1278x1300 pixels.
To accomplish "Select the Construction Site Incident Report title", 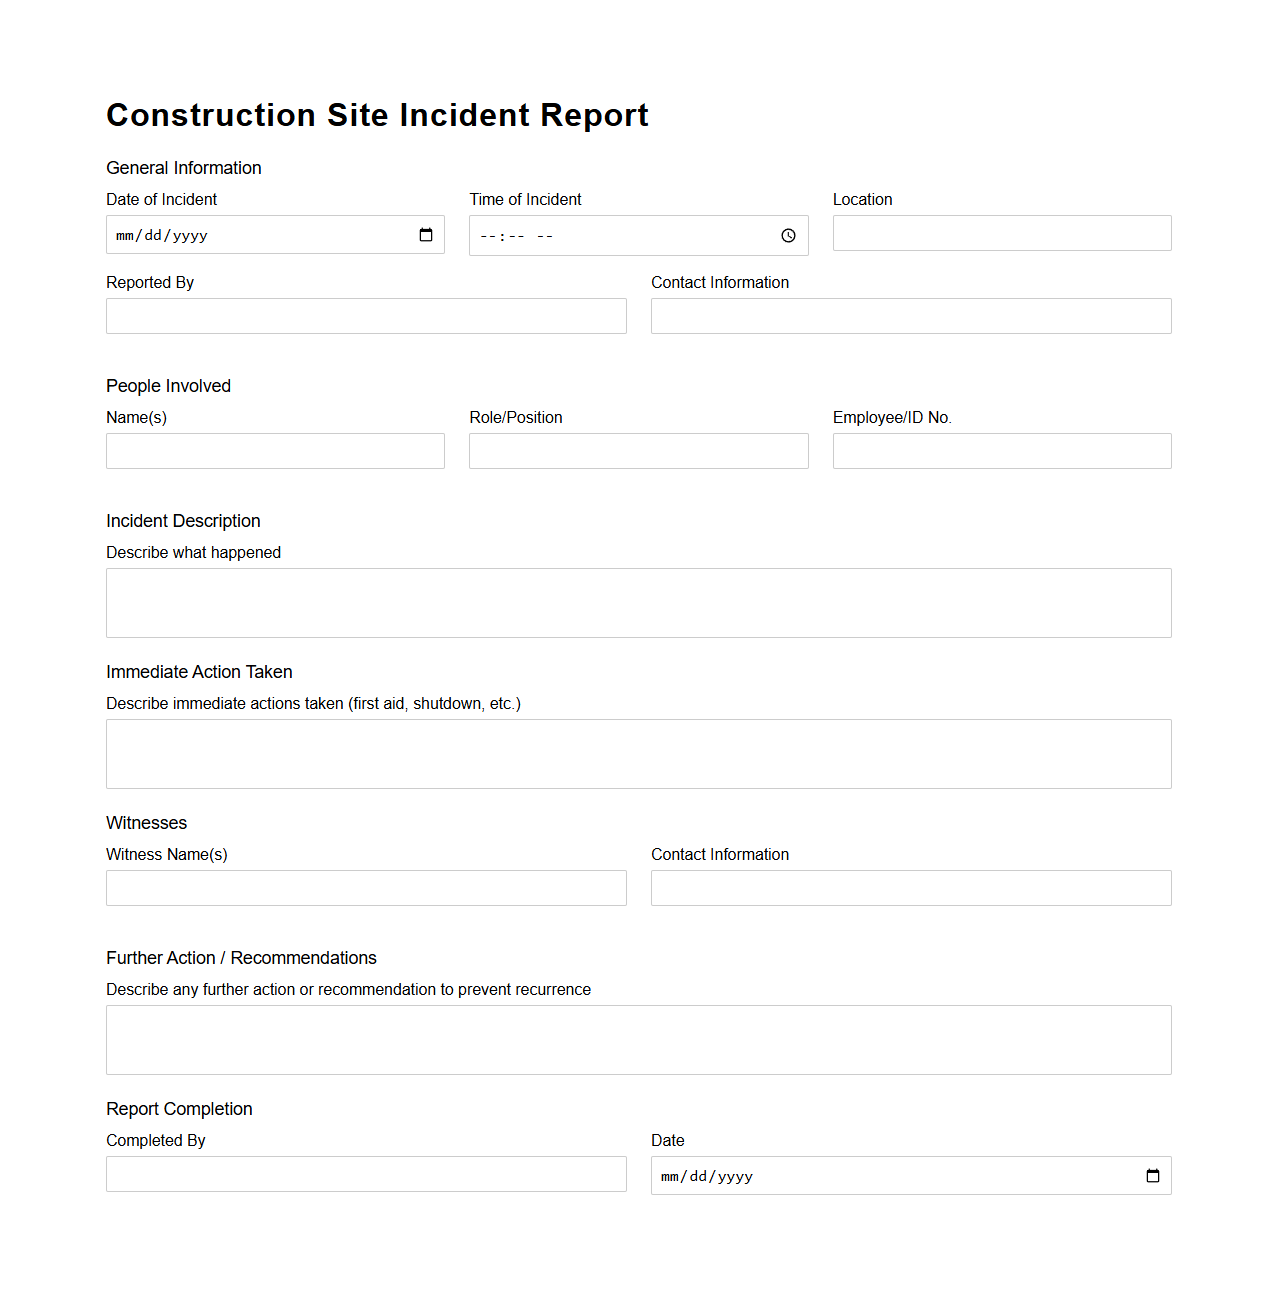I will (x=377, y=115).
